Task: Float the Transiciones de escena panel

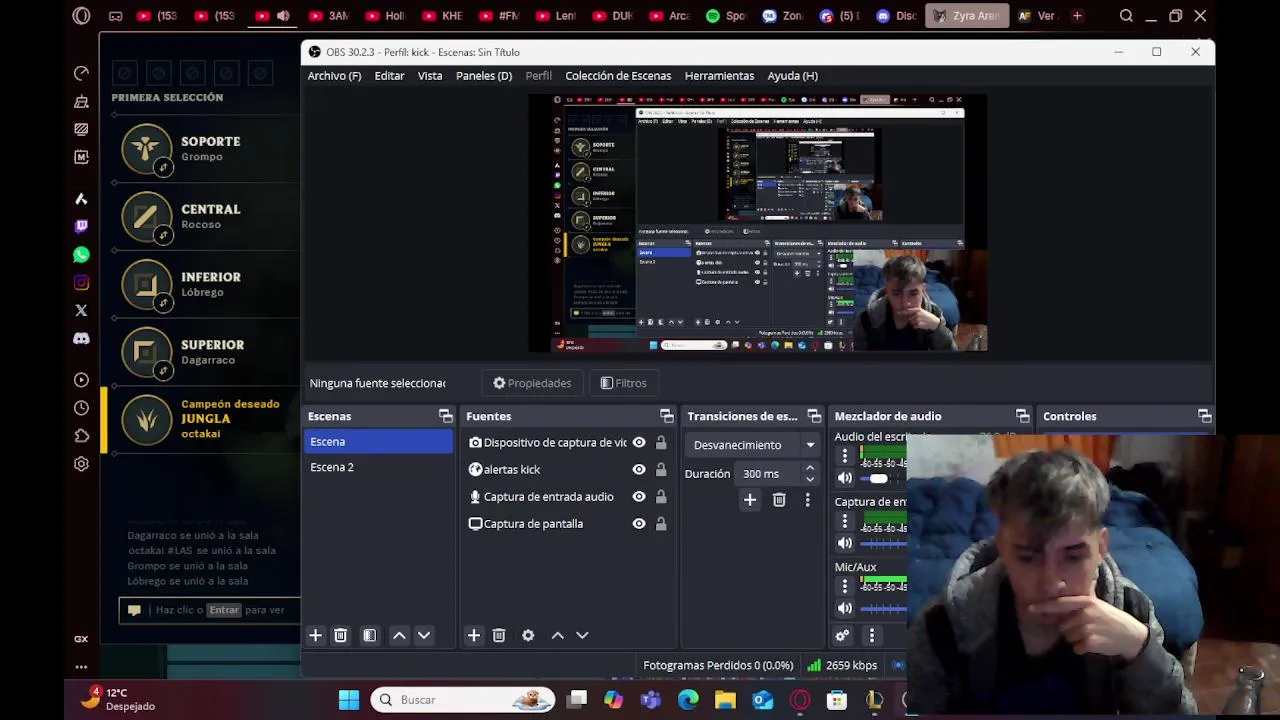Action: click(x=814, y=416)
